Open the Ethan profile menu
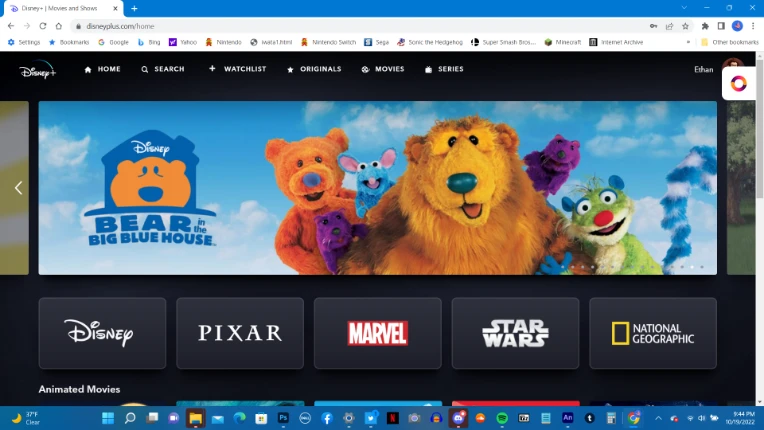This screenshot has height=430, width=764. pyautogui.click(x=704, y=70)
